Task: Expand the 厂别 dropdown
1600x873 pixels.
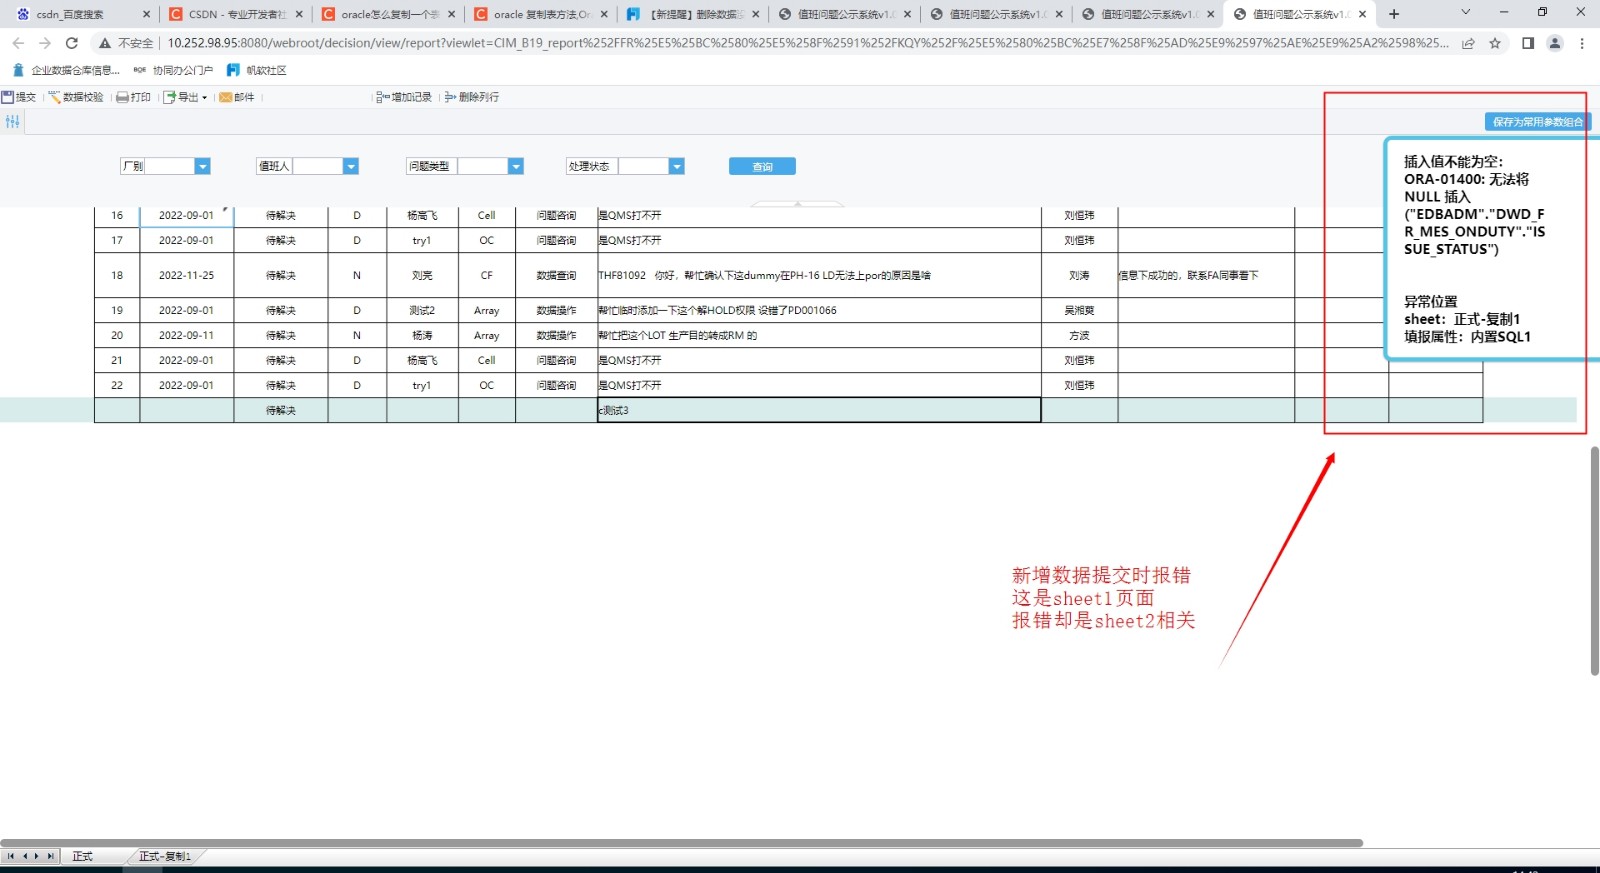Action: 202,167
